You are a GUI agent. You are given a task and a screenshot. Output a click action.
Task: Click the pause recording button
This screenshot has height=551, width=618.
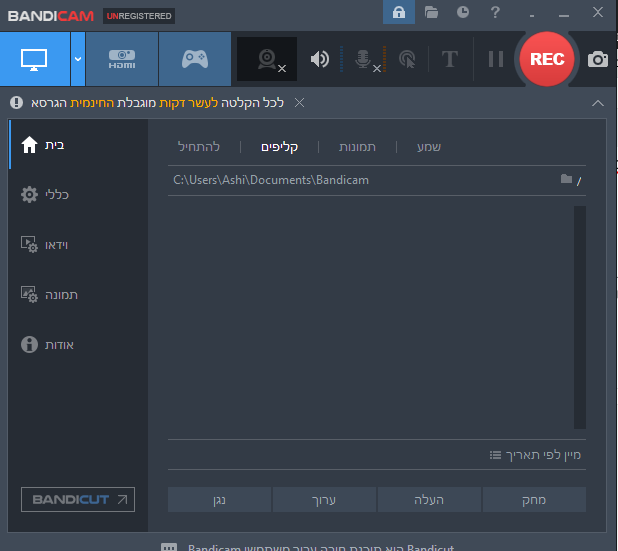pyautogui.click(x=496, y=59)
